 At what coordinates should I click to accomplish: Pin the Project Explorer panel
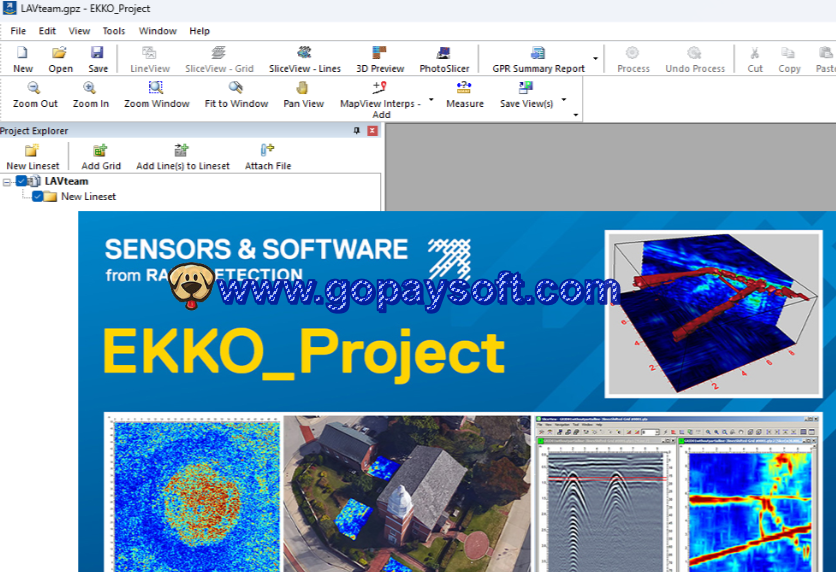(x=357, y=131)
